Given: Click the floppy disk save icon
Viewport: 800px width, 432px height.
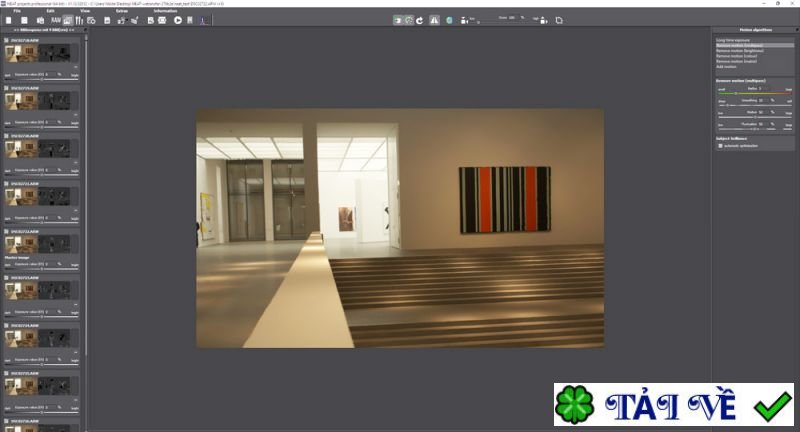Looking at the screenshot, I should (x=107, y=20).
